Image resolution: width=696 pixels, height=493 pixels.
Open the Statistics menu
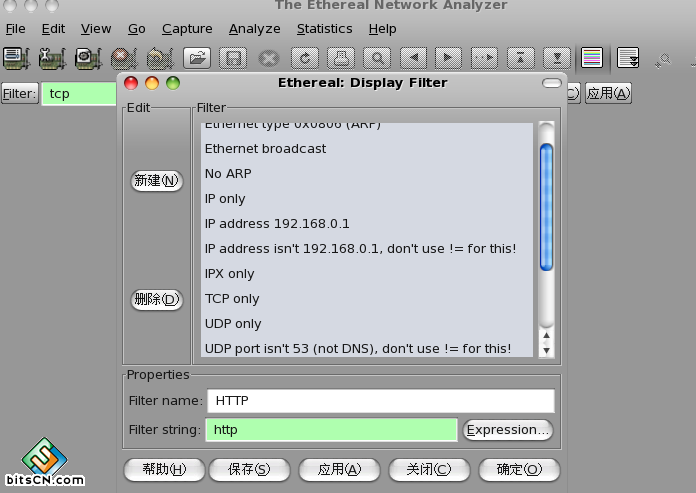point(324,29)
